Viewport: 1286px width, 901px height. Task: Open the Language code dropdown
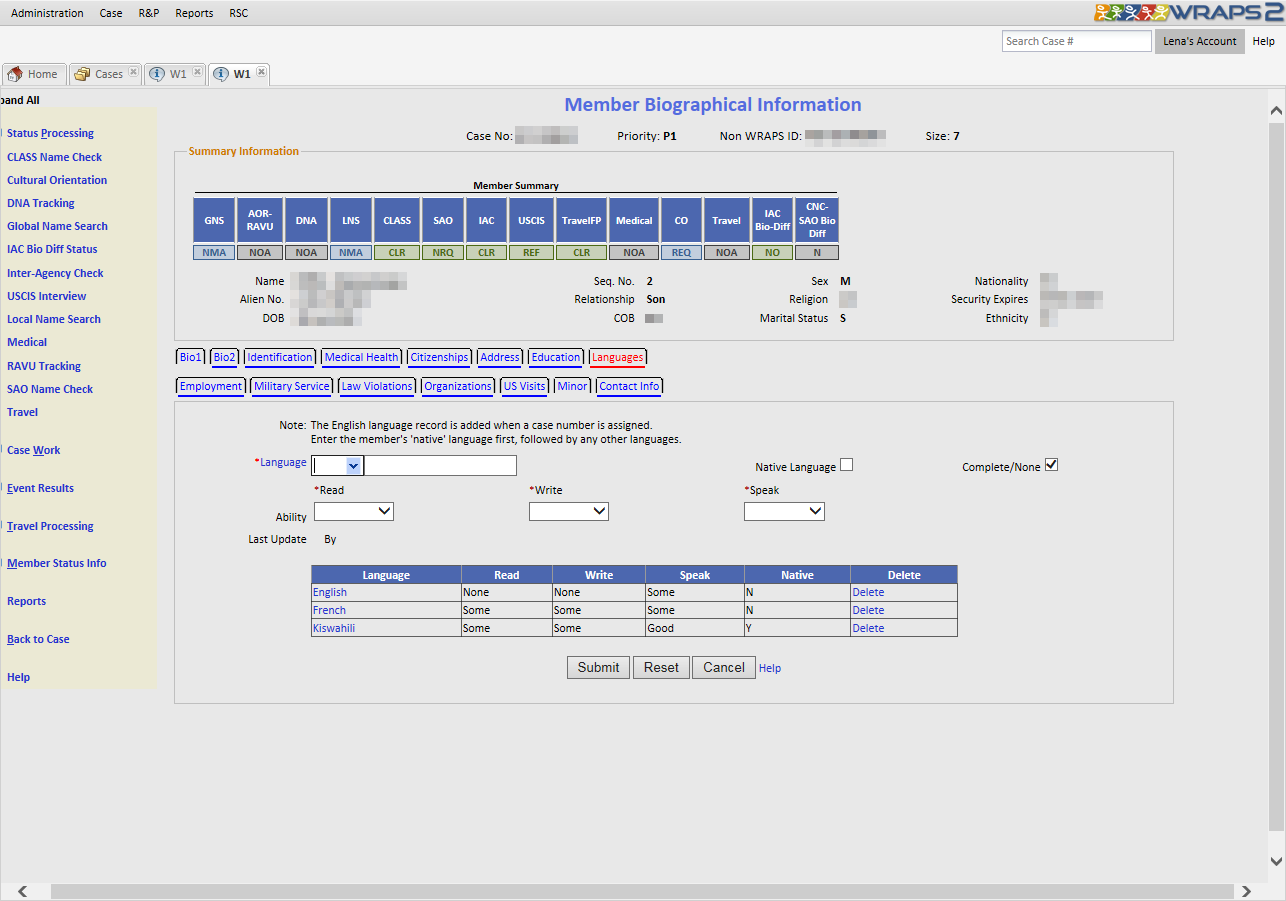352,465
